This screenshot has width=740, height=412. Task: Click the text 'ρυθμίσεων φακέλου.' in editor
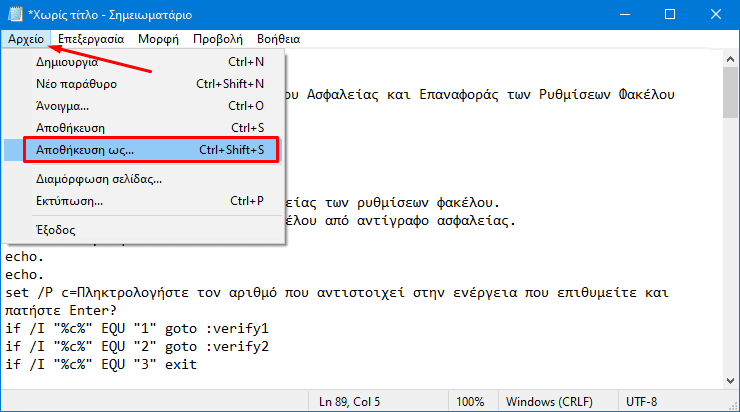click(x=428, y=203)
